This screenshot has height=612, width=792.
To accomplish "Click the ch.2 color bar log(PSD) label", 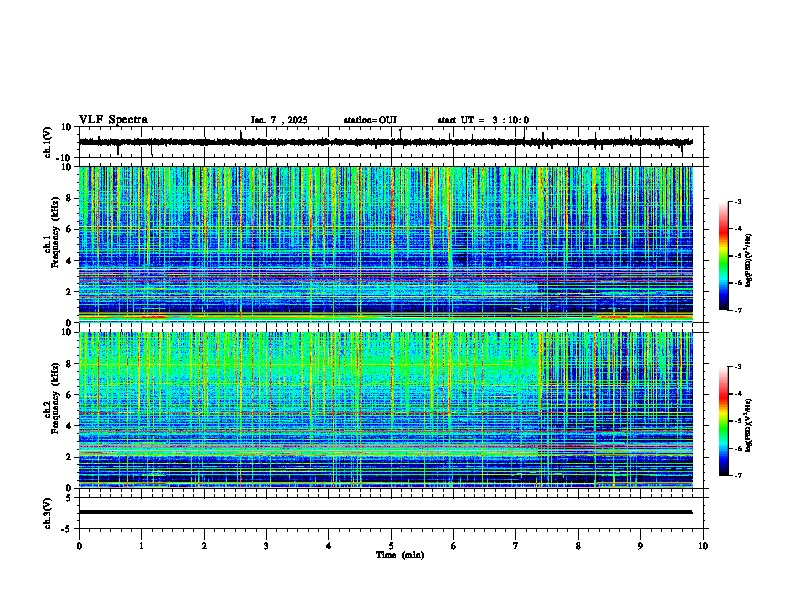I will click(x=748, y=425).
